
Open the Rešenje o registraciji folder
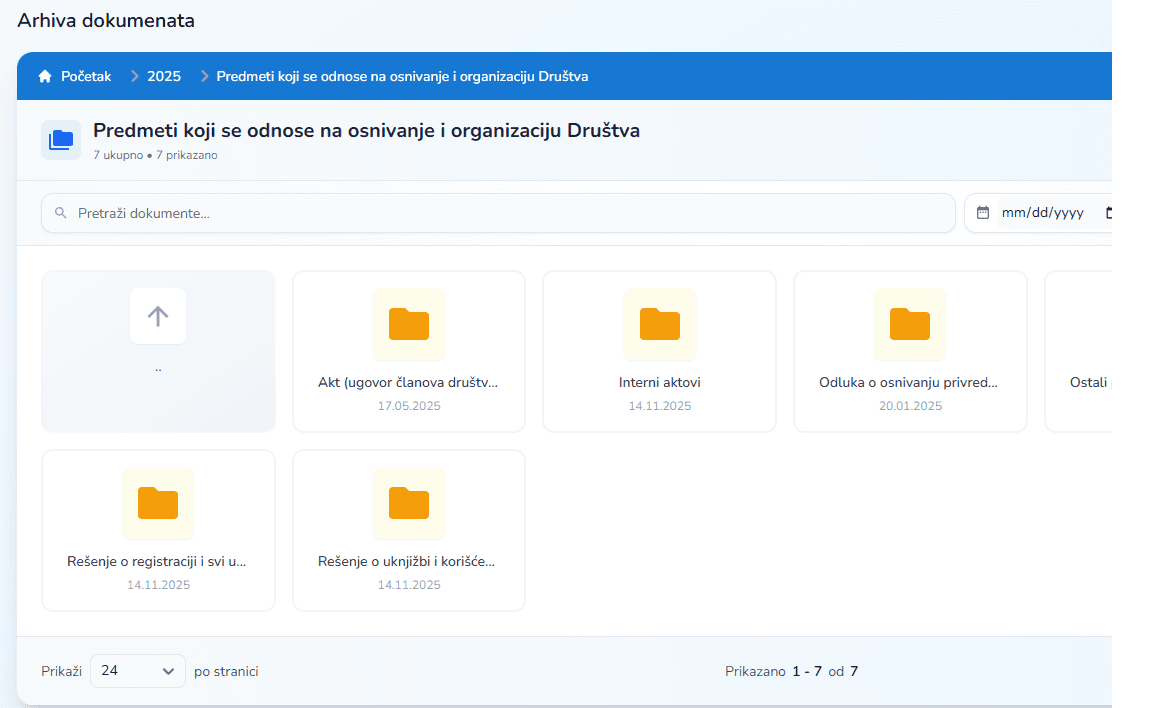click(158, 530)
